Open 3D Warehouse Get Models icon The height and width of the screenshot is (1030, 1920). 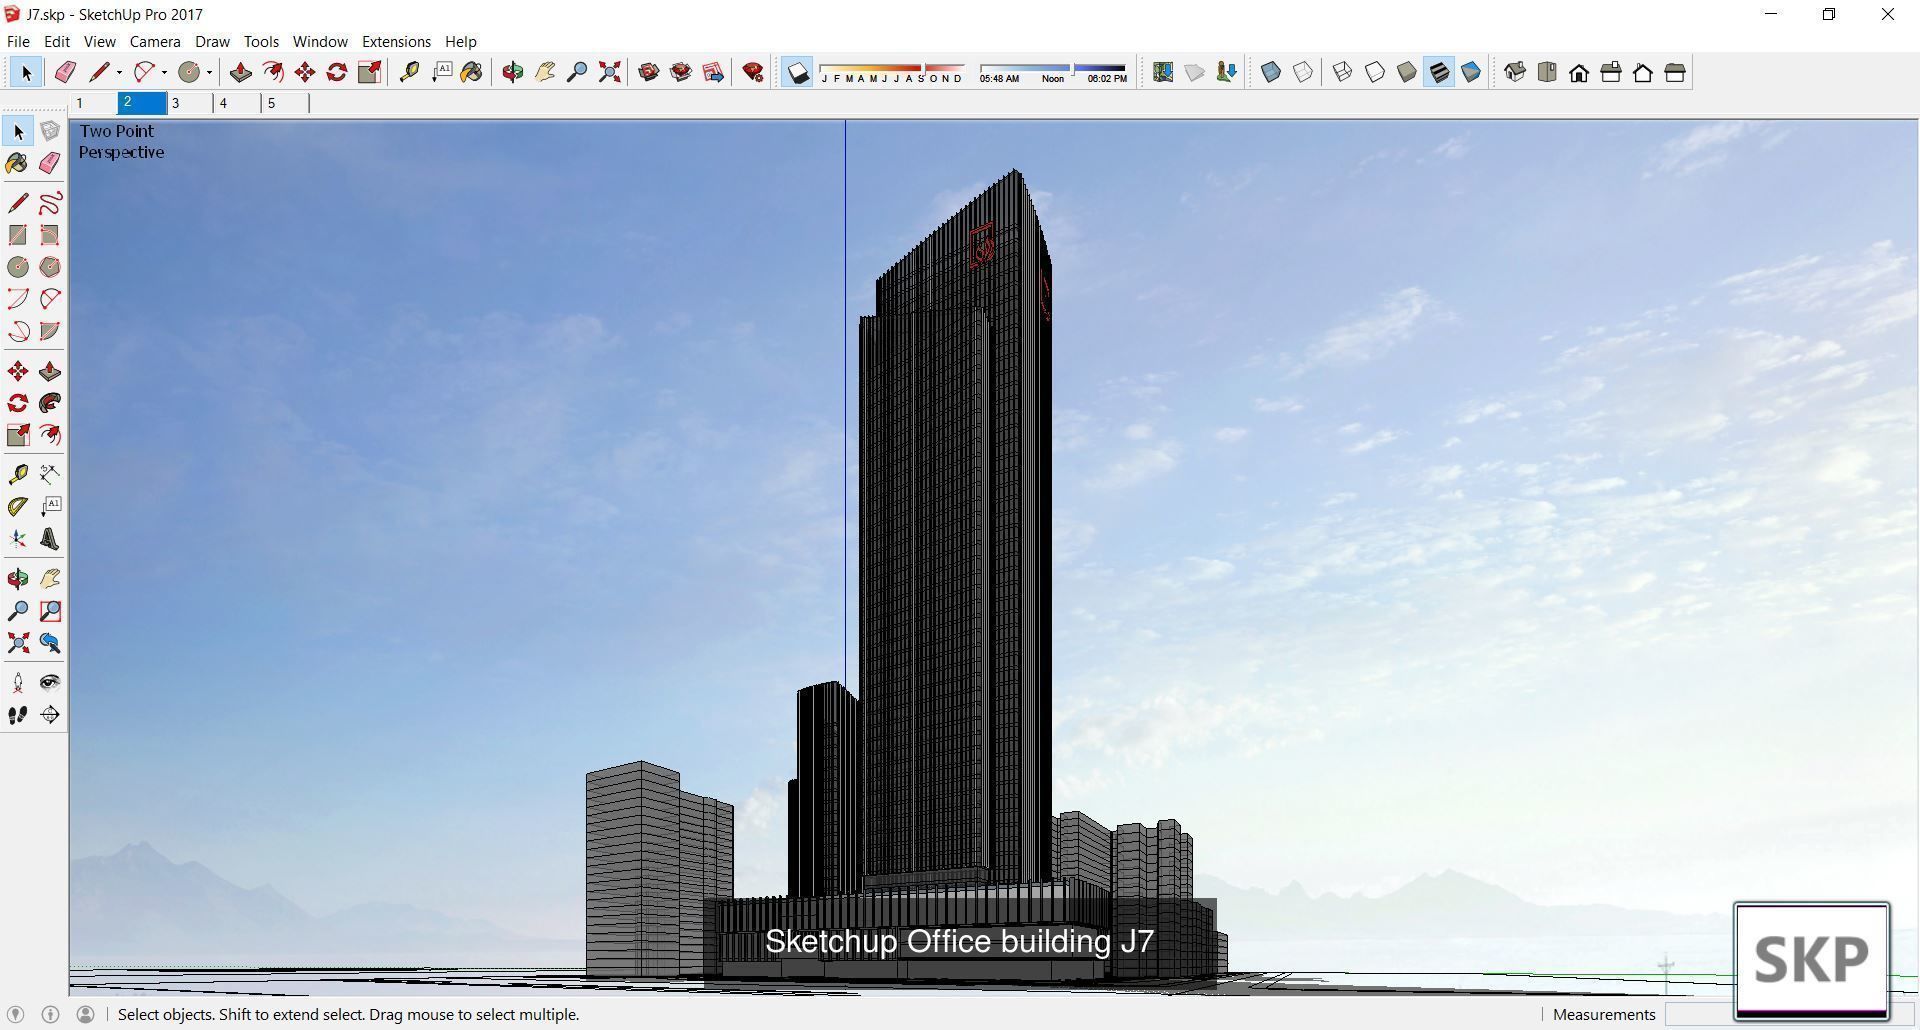click(649, 72)
